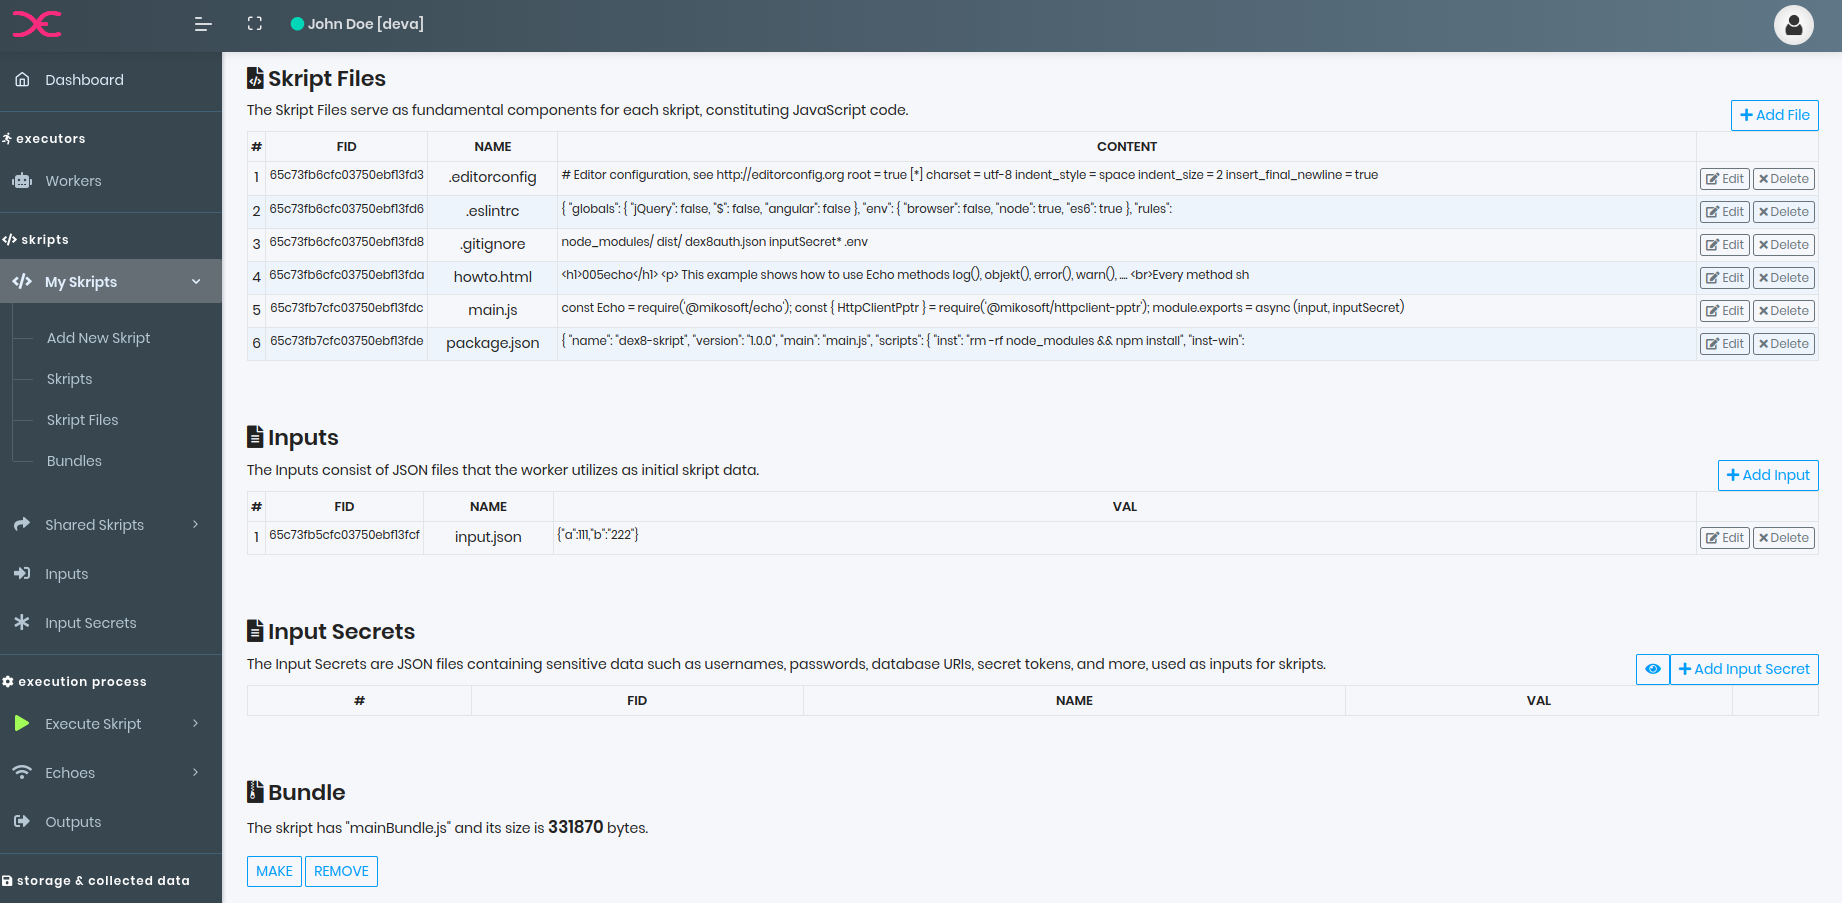Delete the input.json input row
The image size is (1842, 903).
pyautogui.click(x=1783, y=538)
